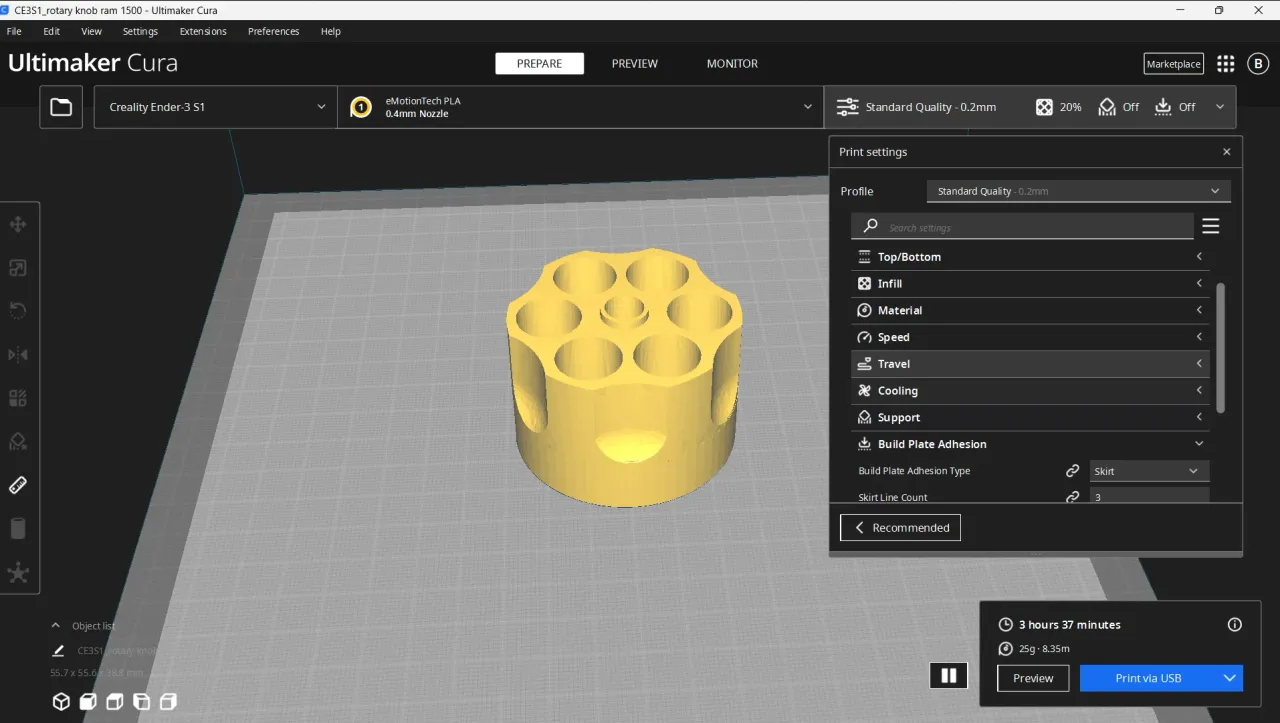Viewport: 1280px width, 723px height.
Task: Switch to the PREVIEW tab
Action: pyautogui.click(x=634, y=63)
